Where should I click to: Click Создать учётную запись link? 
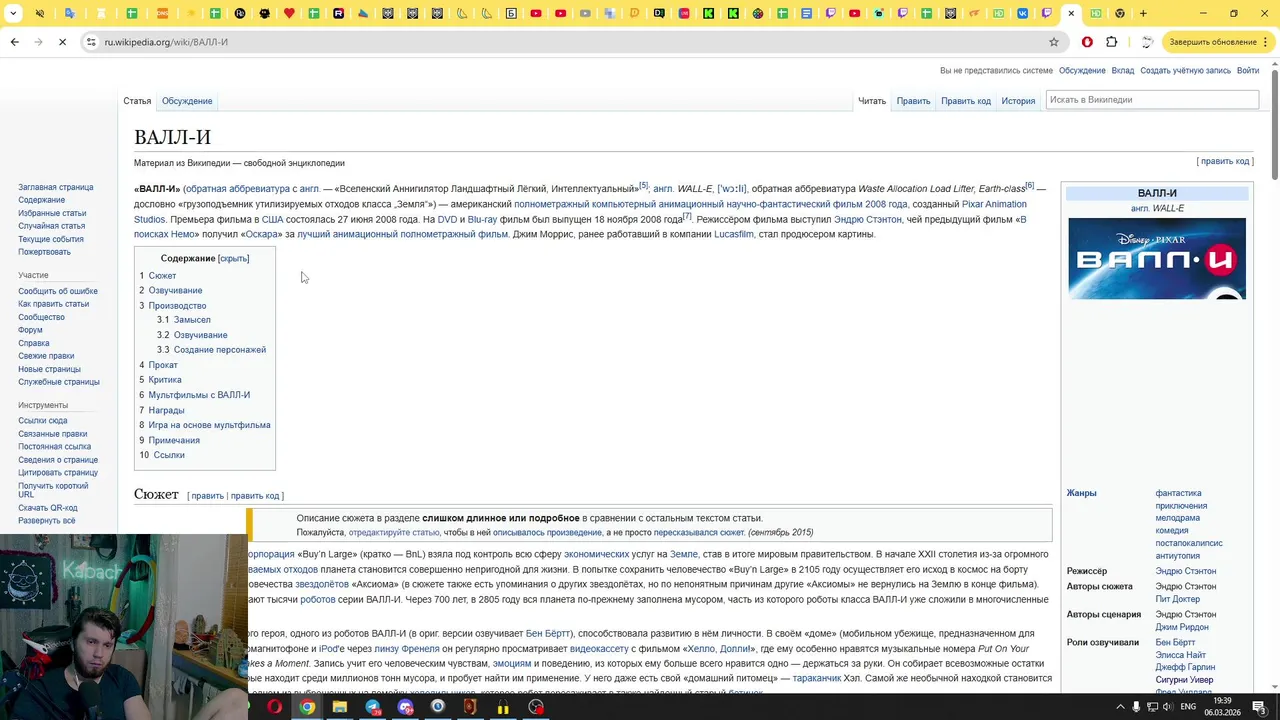[x=1185, y=71]
